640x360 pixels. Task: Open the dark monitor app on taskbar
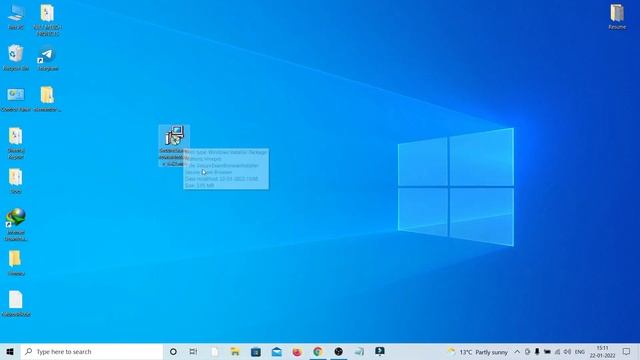pos(380,351)
